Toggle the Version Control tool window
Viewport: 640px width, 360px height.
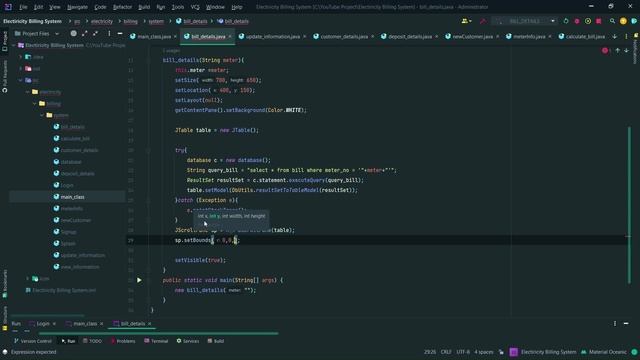[x=33, y=341]
